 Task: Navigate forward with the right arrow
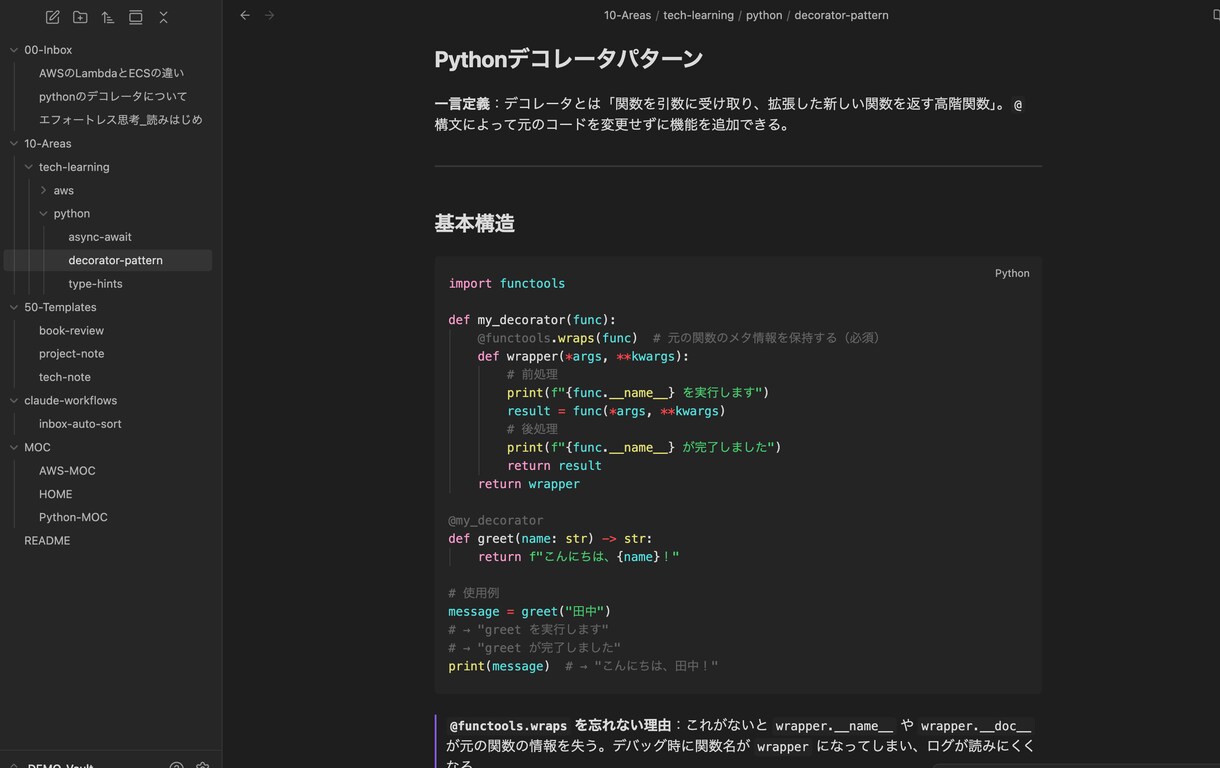pos(269,15)
